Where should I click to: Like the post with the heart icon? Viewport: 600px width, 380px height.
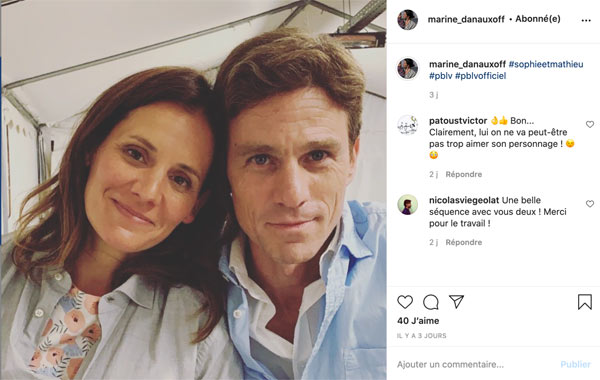(x=405, y=302)
